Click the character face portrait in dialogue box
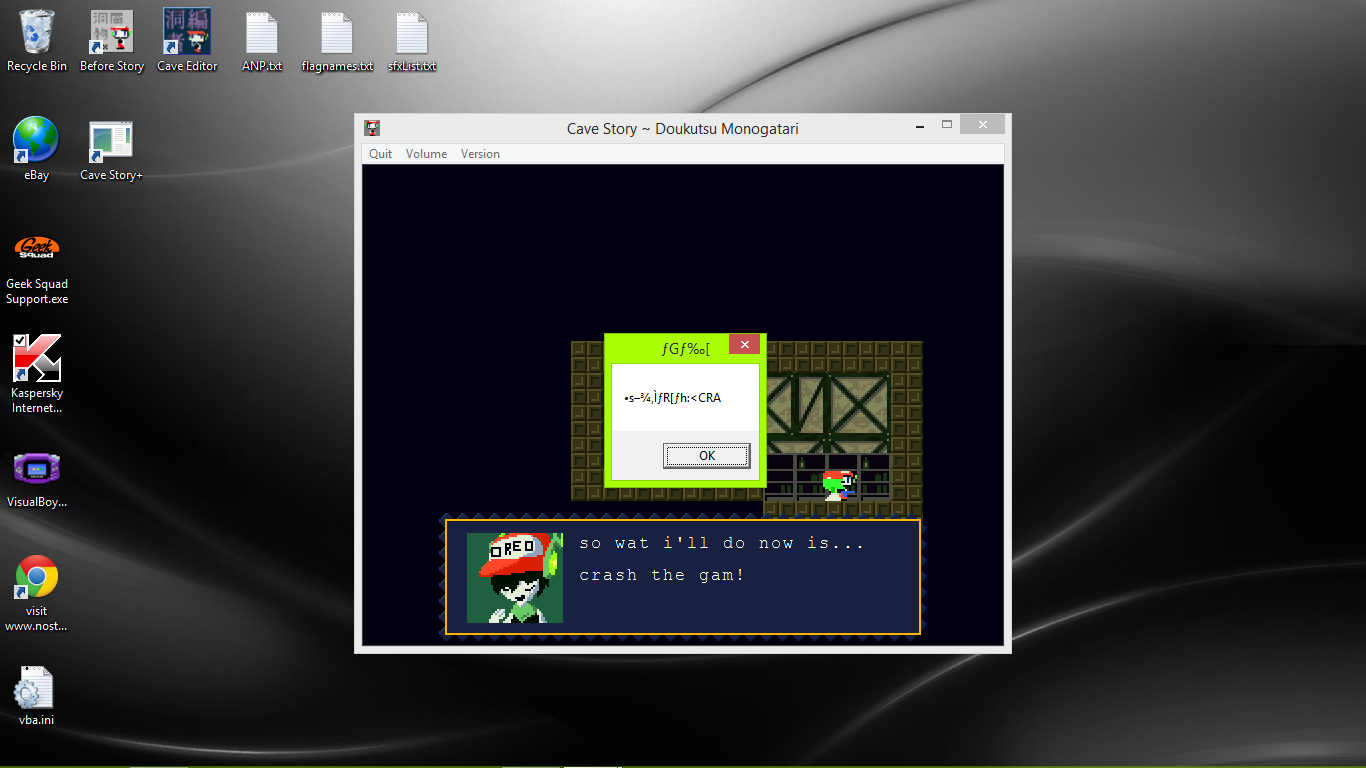 pyautogui.click(x=515, y=578)
